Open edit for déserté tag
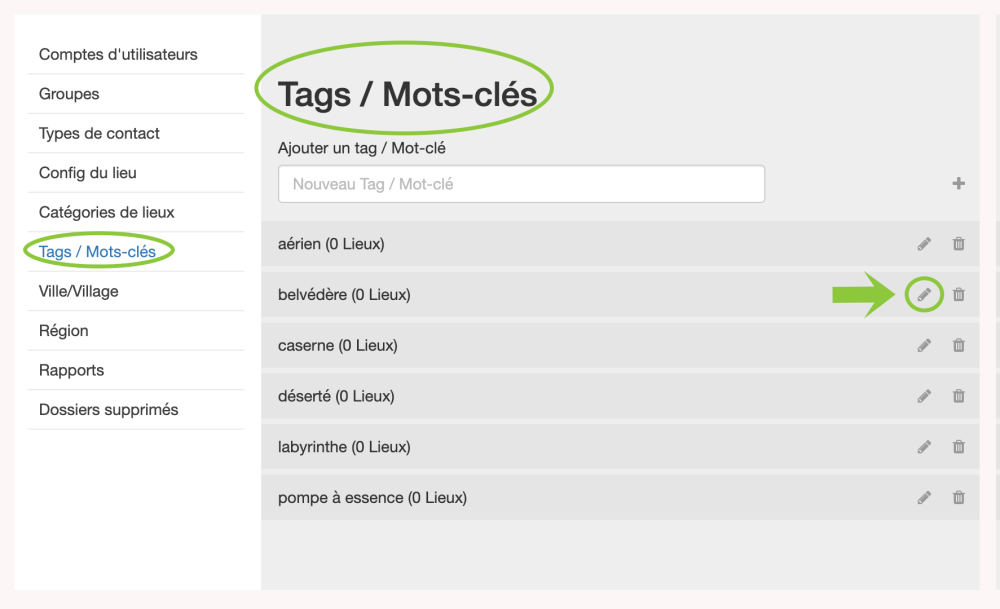Image resolution: width=1000 pixels, height=609 pixels. (924, 396)
